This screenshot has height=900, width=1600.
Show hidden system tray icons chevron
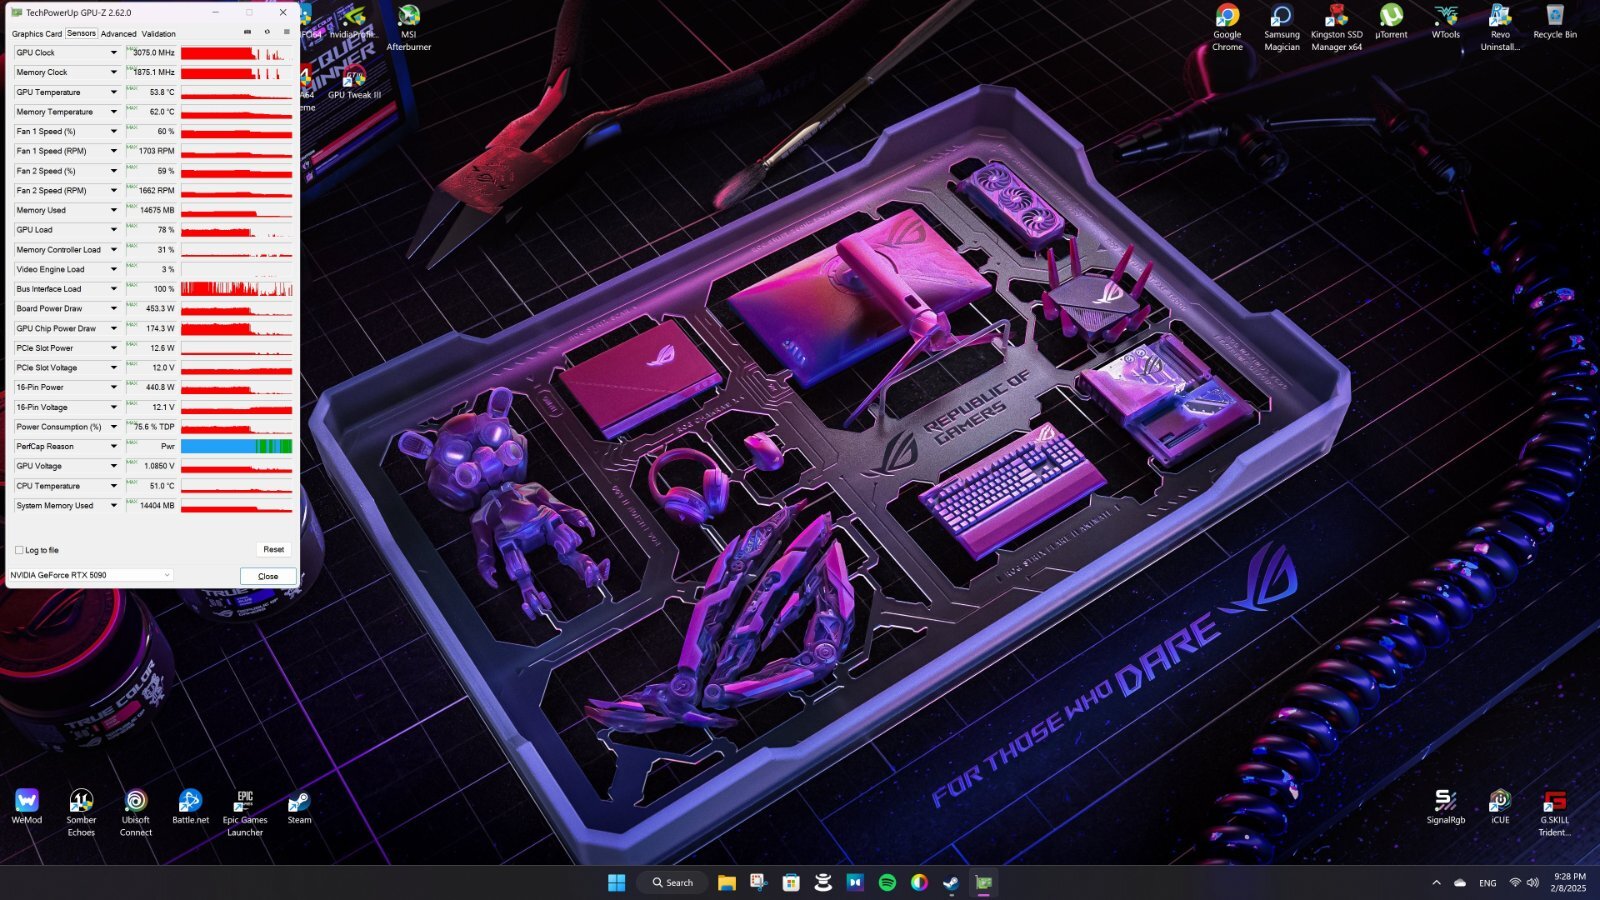(x=1436, y=882)
